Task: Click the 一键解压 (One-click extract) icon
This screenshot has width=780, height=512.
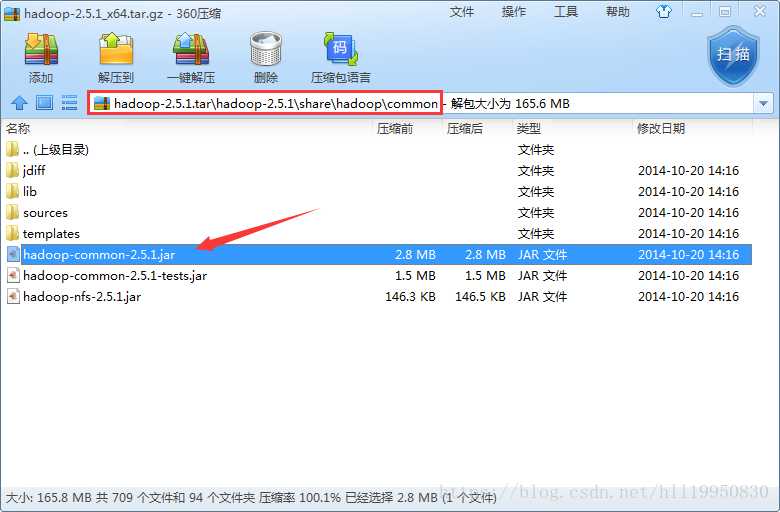Action: [191, 50]
